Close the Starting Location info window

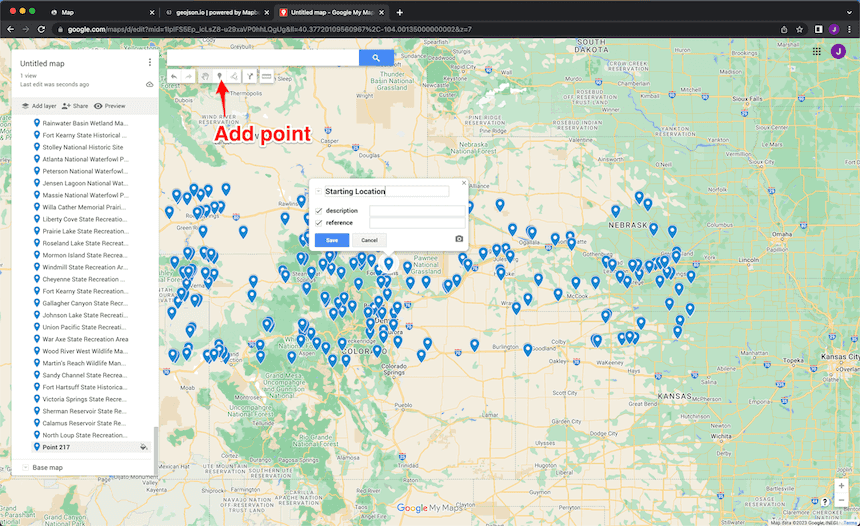[x=464, y=183]
